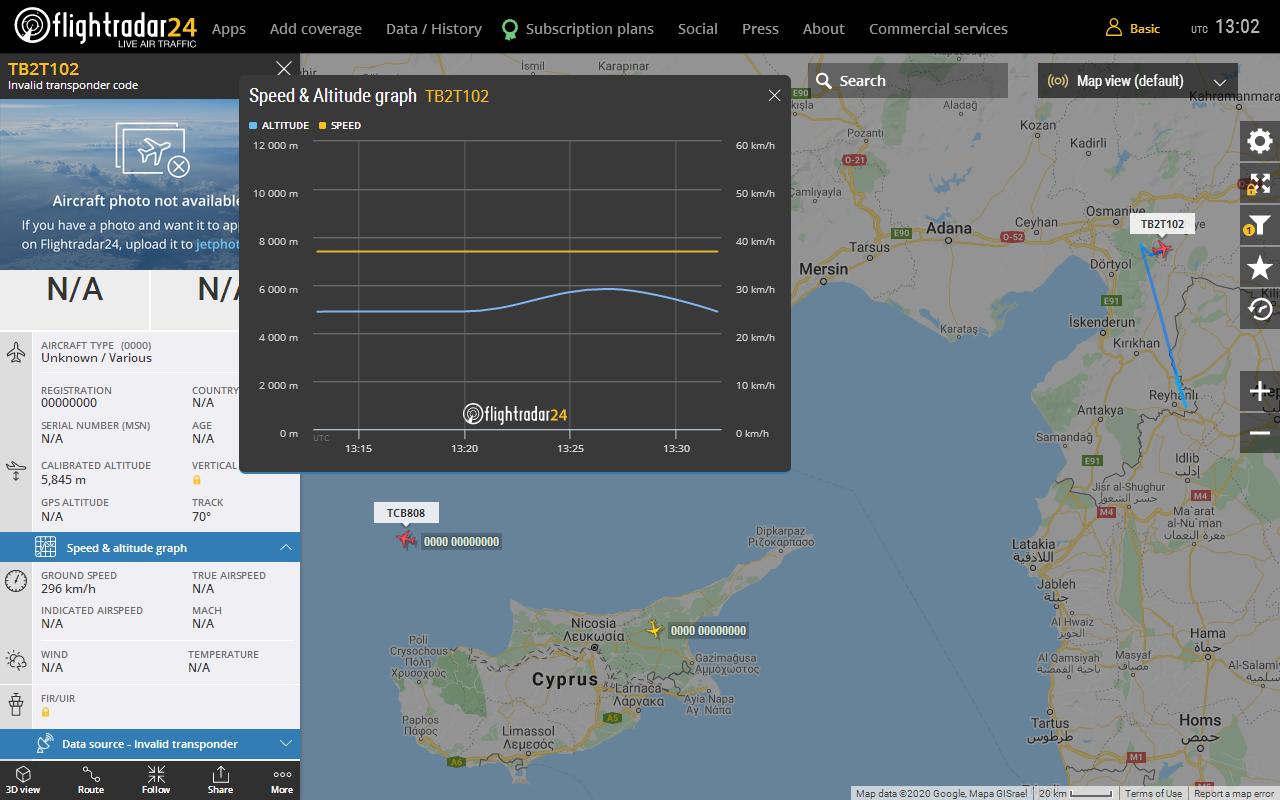The height and width of the screenshot is (800, 1280).
Task: Open 3D view of the flight
Action: [23, 780]
